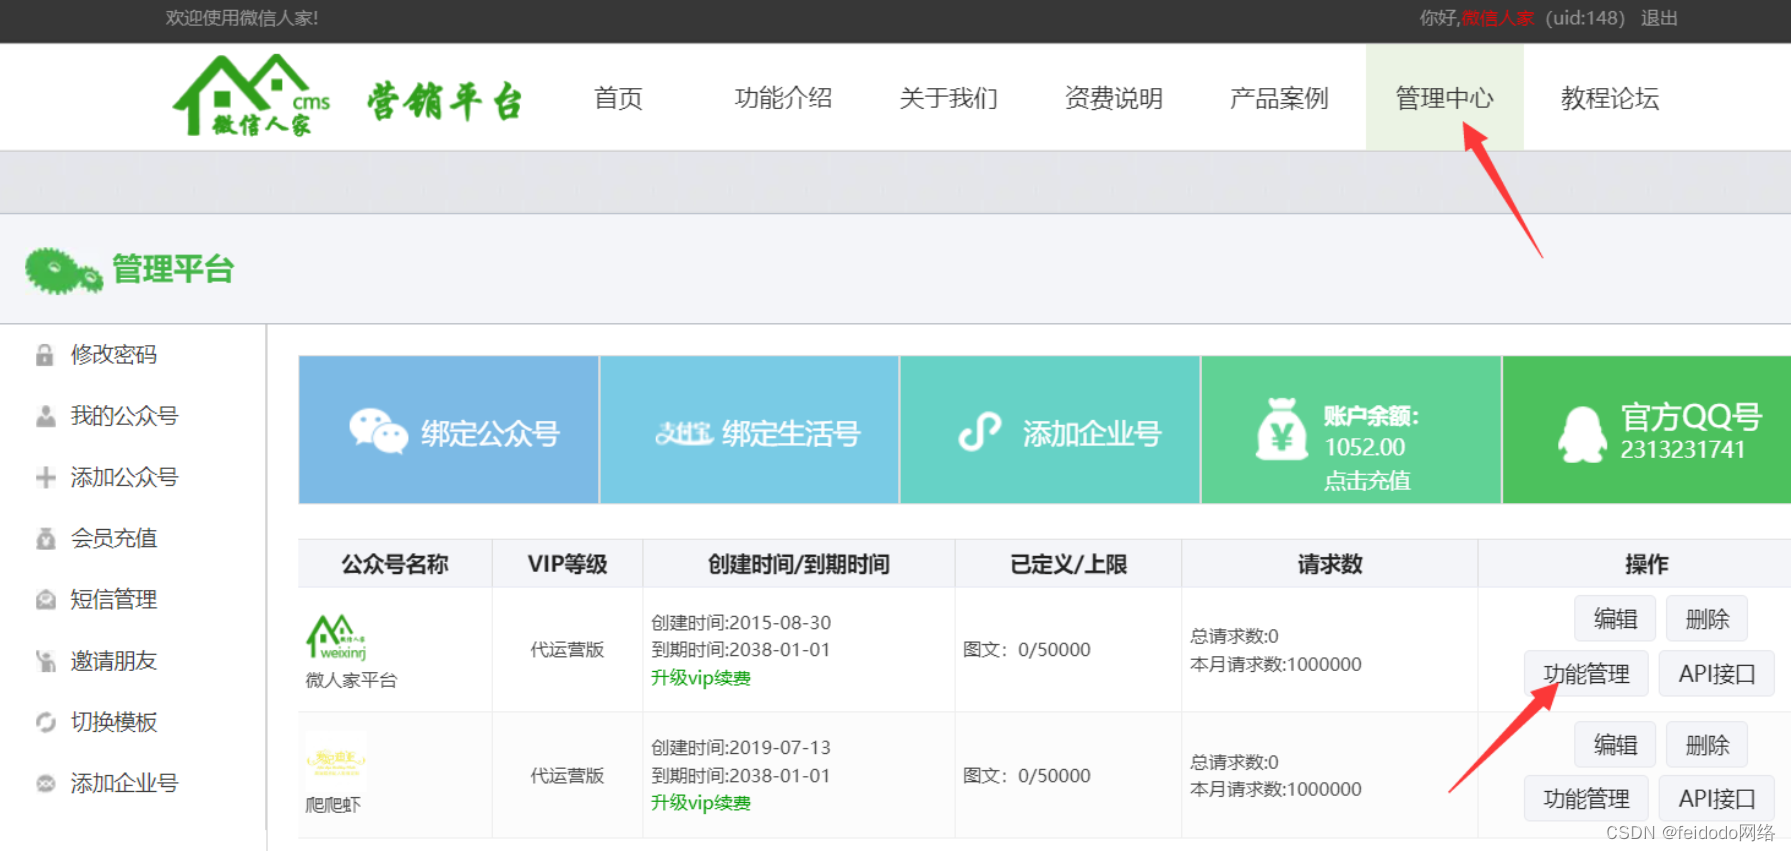Click the plus icon next to 添加公众号
Image resolution: width=1791 pixels, height=851 pixels.
pyautogui.click(x=45, y=477)
